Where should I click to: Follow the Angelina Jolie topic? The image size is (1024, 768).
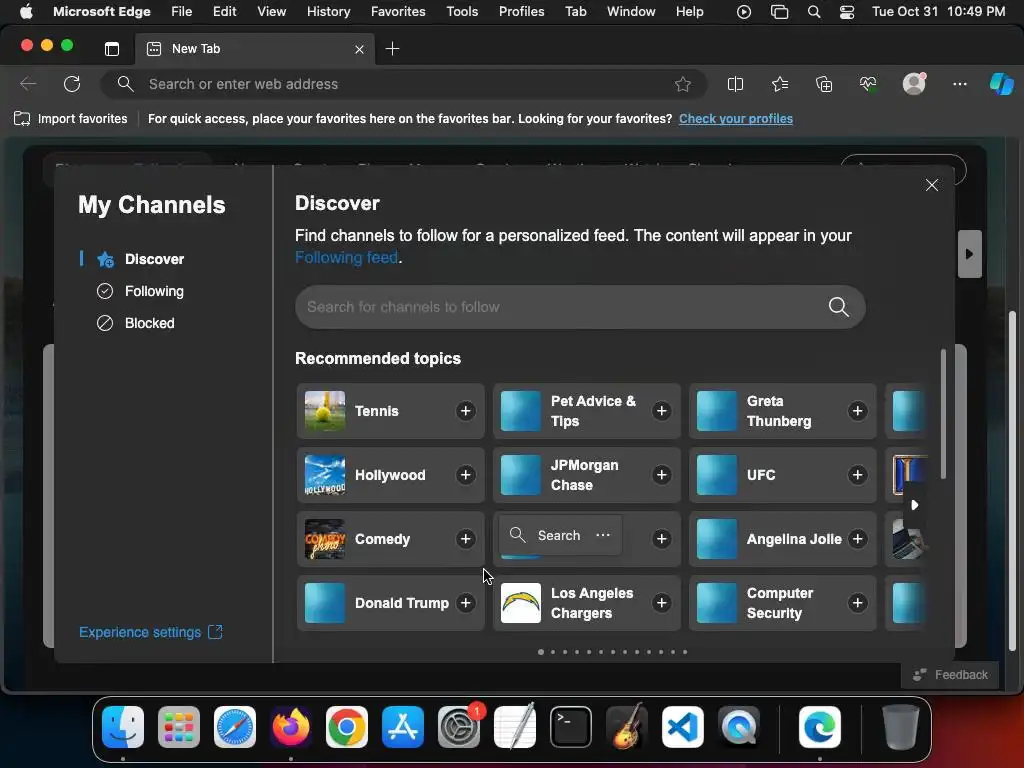pyautogui.click(x=857, y=539)
